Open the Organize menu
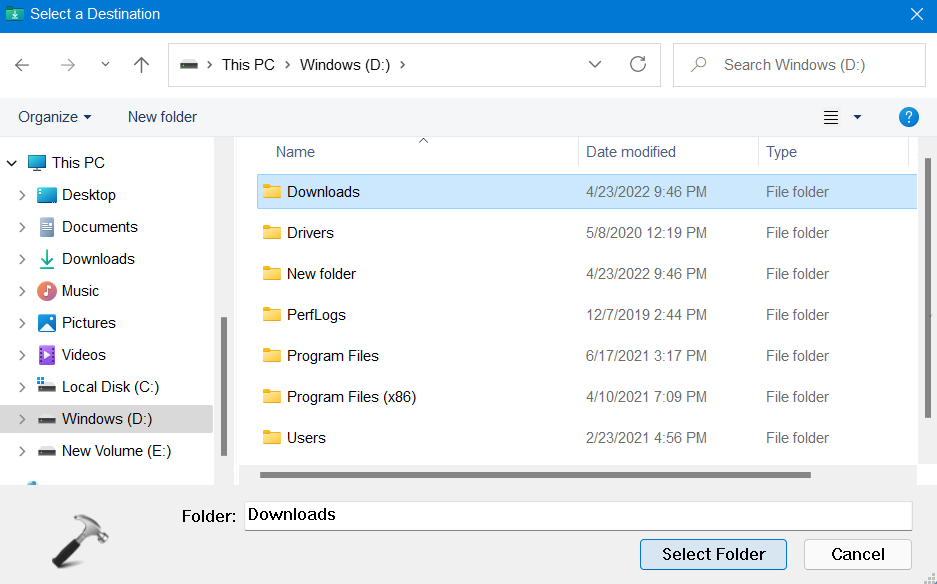The image size is (937, 584). [55, 117]
